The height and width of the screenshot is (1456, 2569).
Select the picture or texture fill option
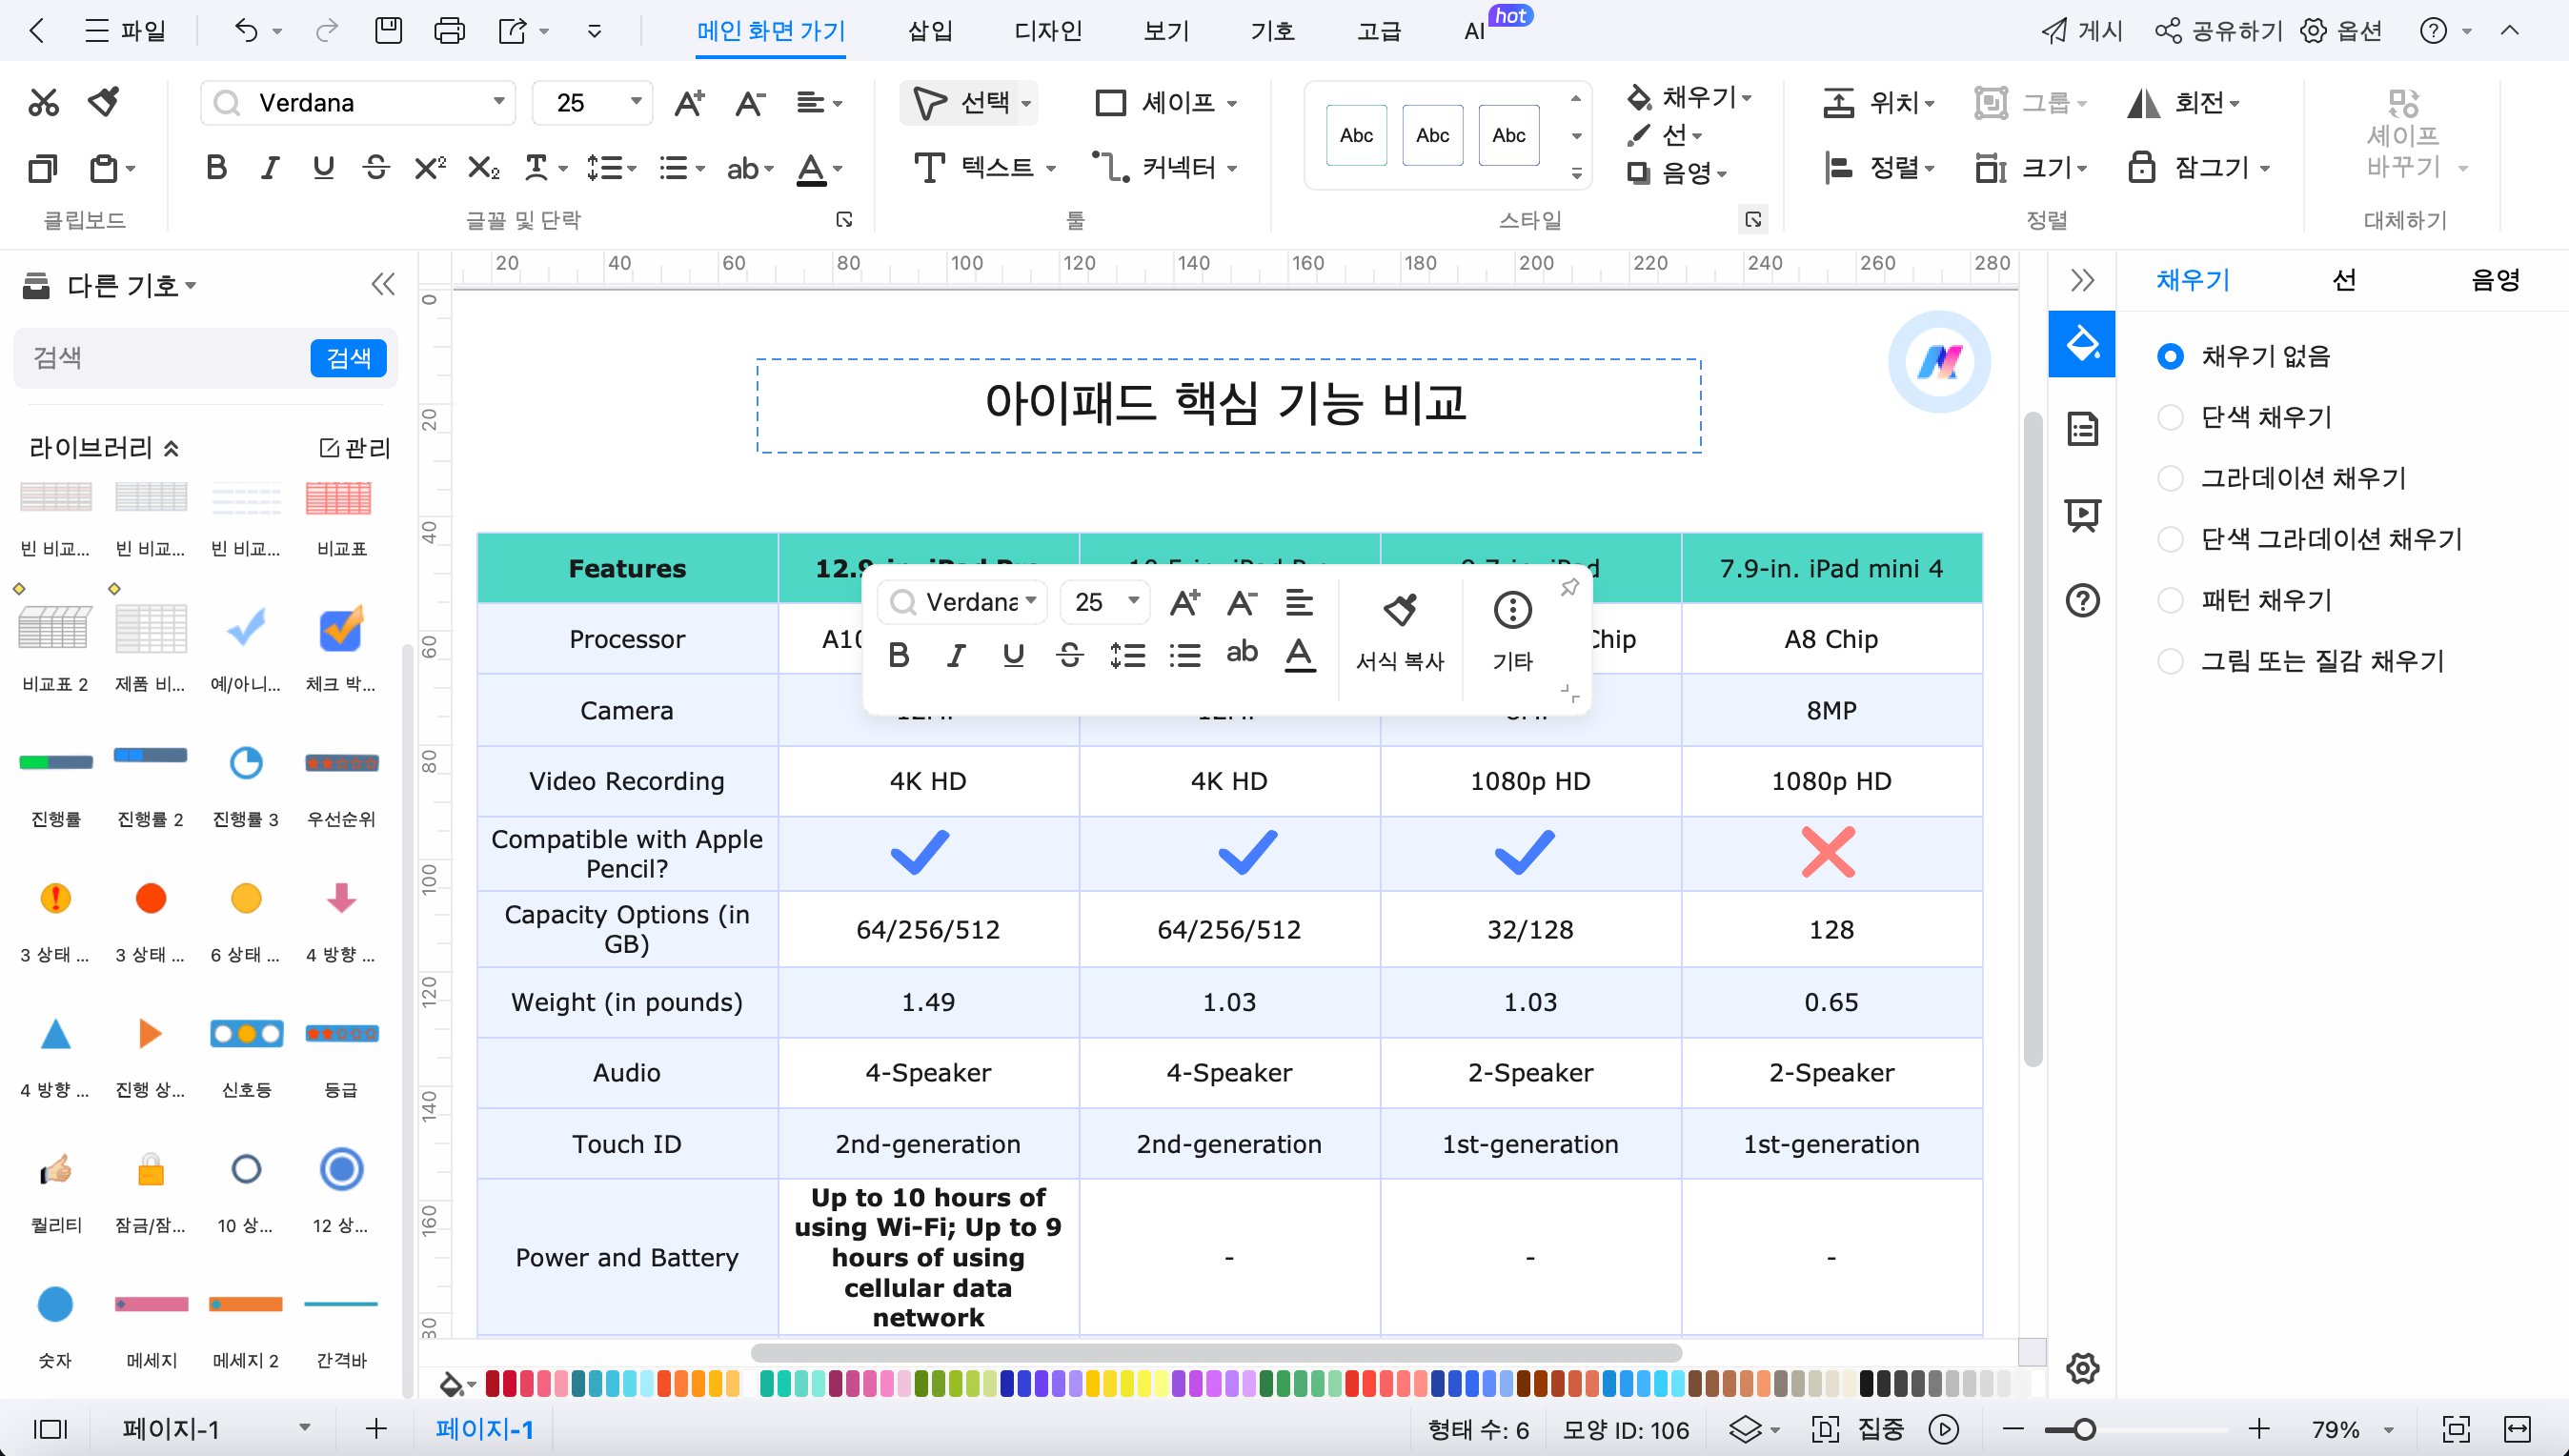(2170, 661)
